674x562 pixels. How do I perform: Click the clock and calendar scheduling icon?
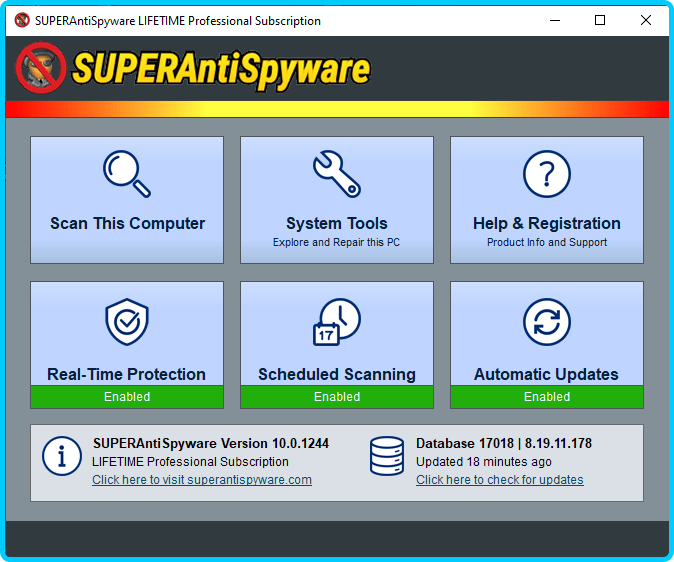337,322
